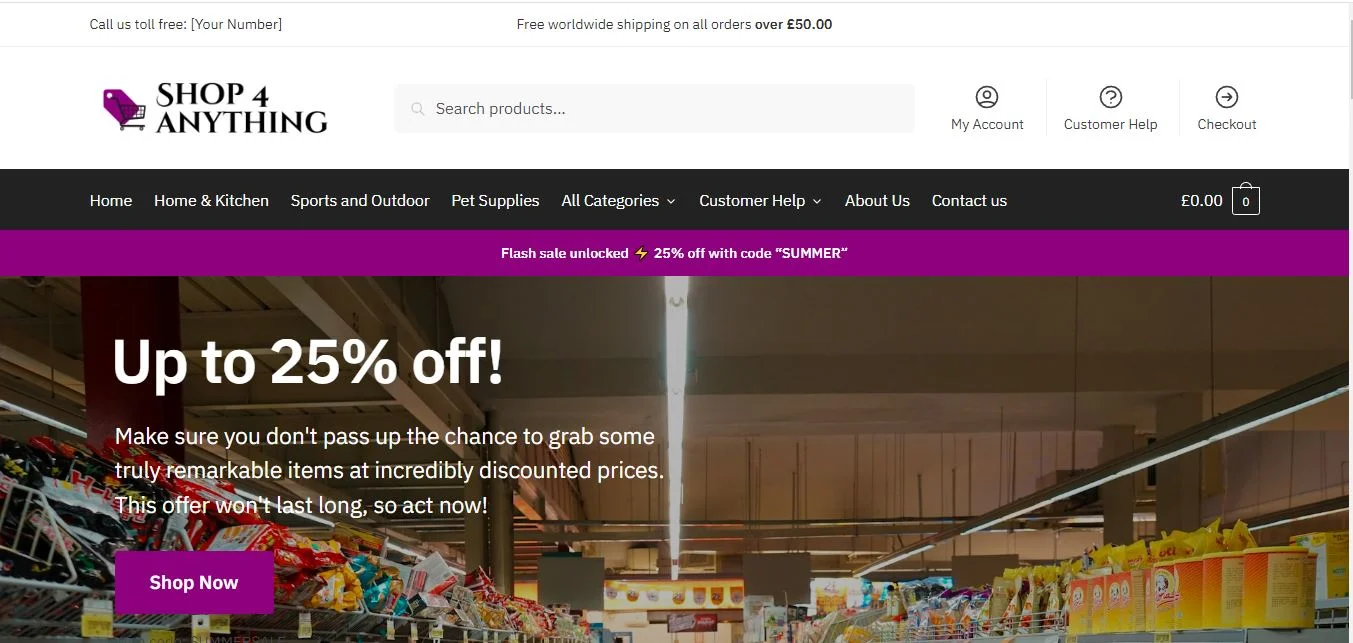Image resolution: width=1353 pixels, height=643 pixels.
Task: Click the Up to 25% off heading
Action: point(308,362)
